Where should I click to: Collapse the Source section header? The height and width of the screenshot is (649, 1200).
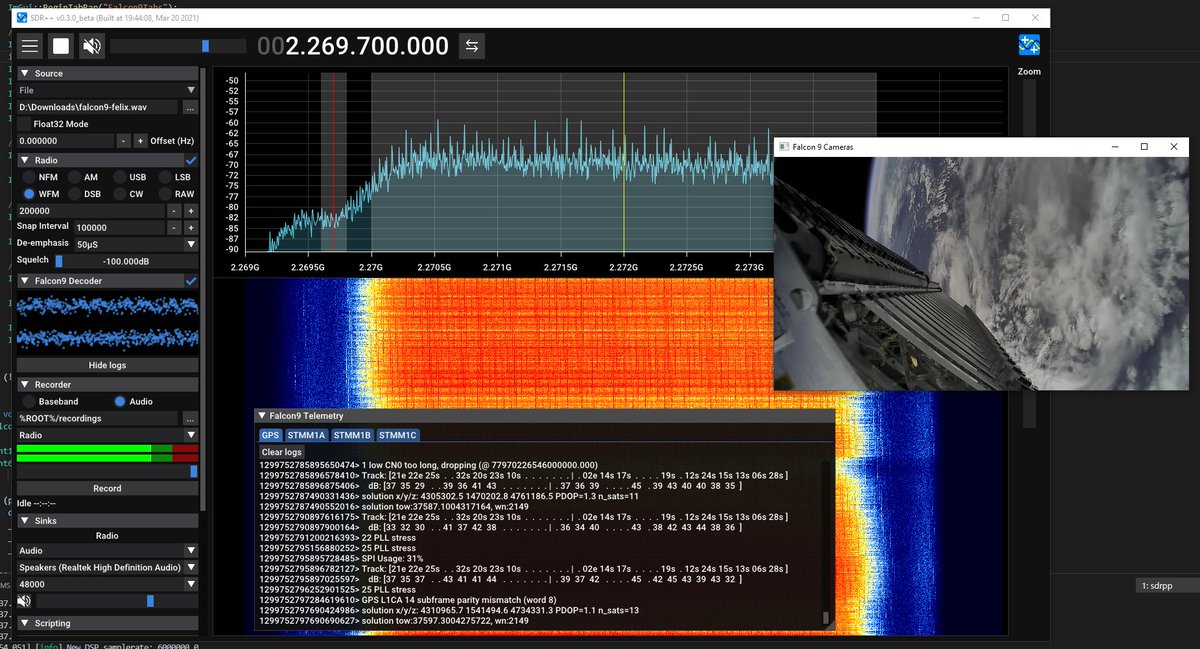pos(107,73)
